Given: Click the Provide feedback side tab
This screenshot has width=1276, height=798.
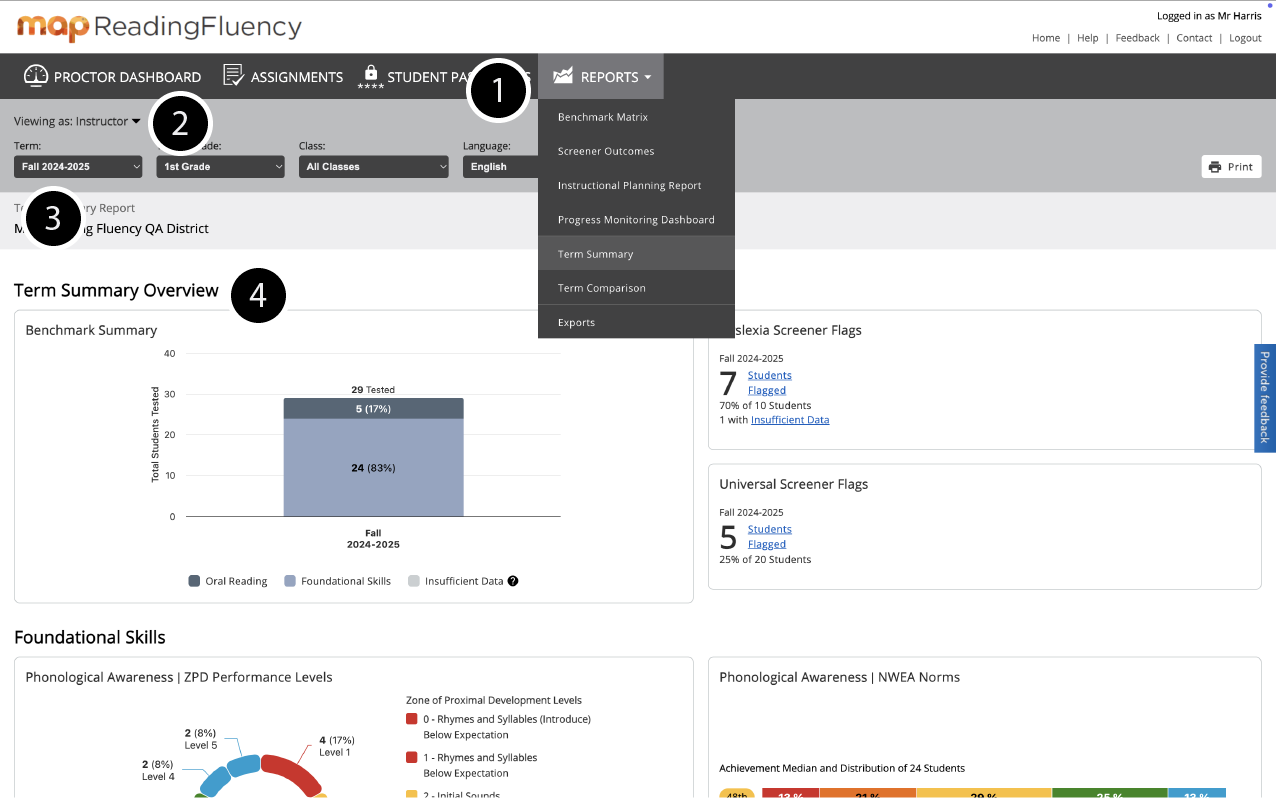Looking at the screenshot, I should (x=1264, y=398).
